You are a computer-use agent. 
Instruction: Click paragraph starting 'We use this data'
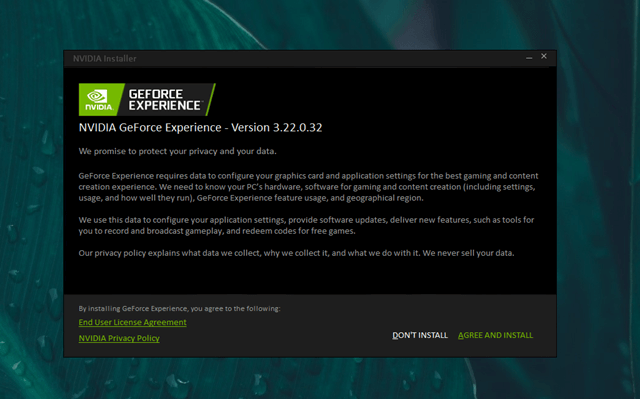click(306, 225)
